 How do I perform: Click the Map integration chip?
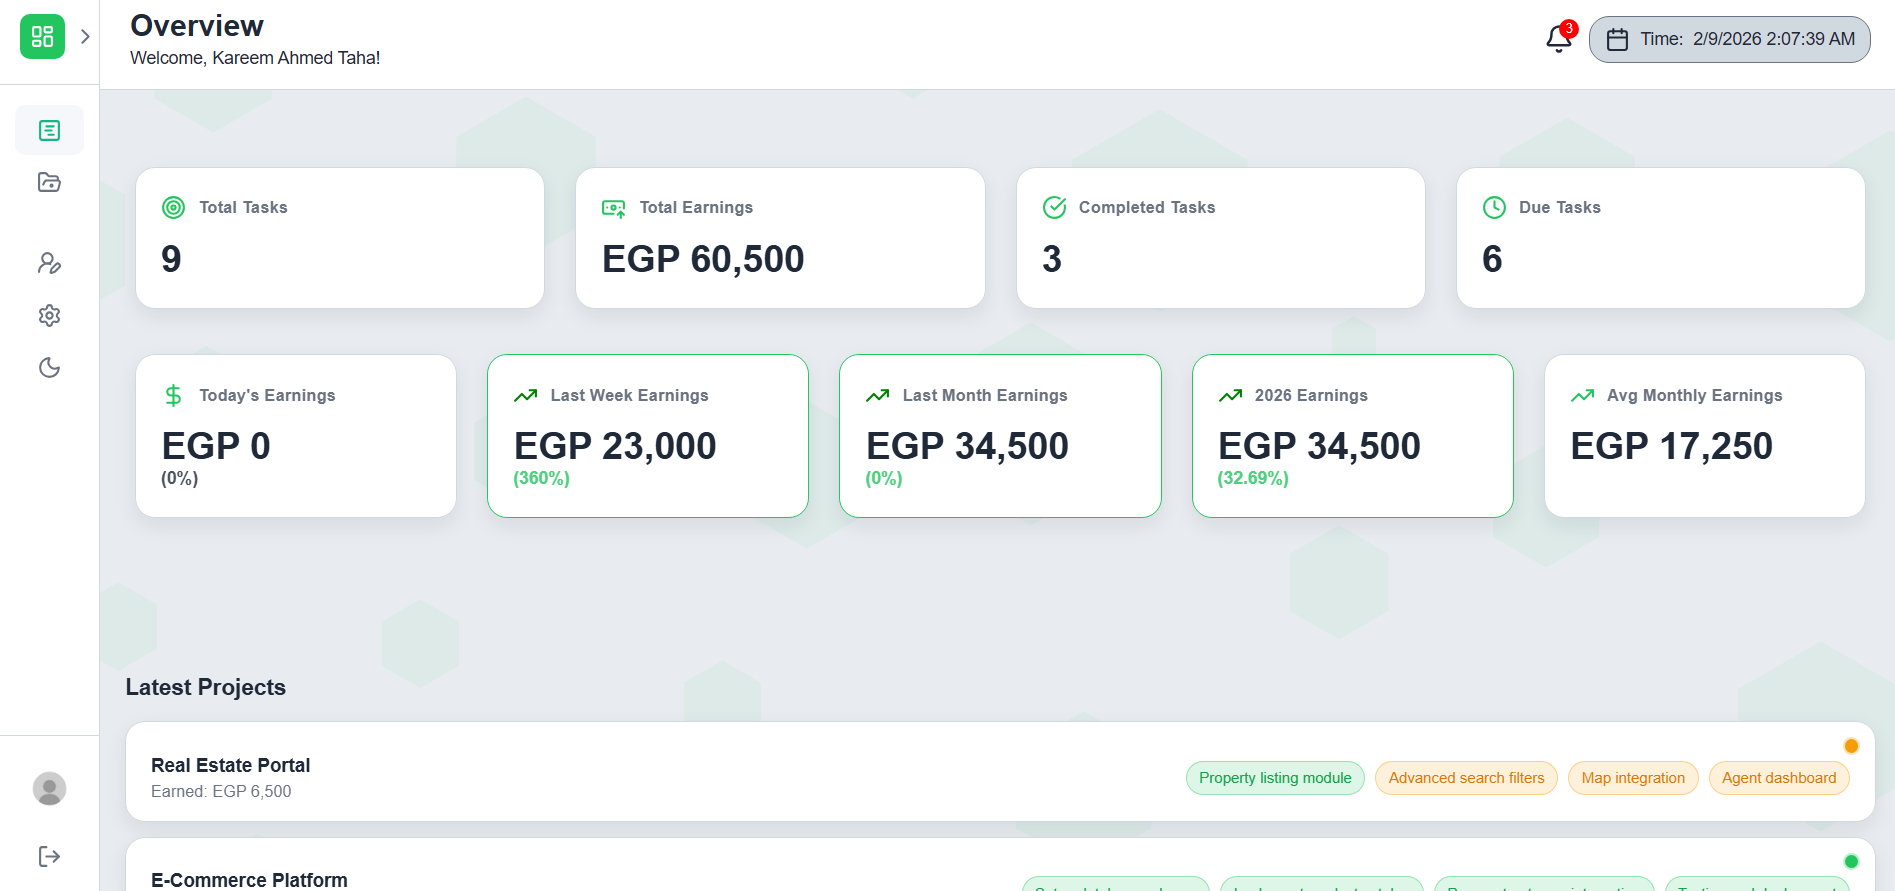point(1632,777)
